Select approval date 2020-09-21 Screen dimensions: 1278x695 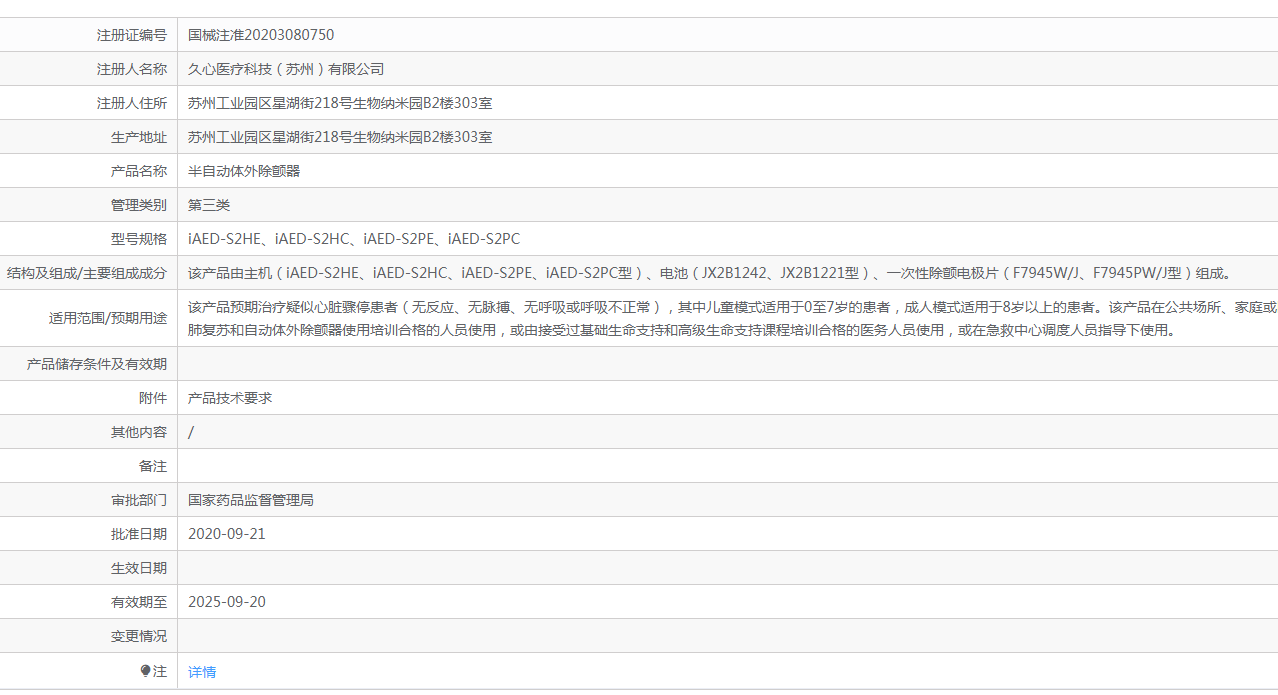click(227, 534)
